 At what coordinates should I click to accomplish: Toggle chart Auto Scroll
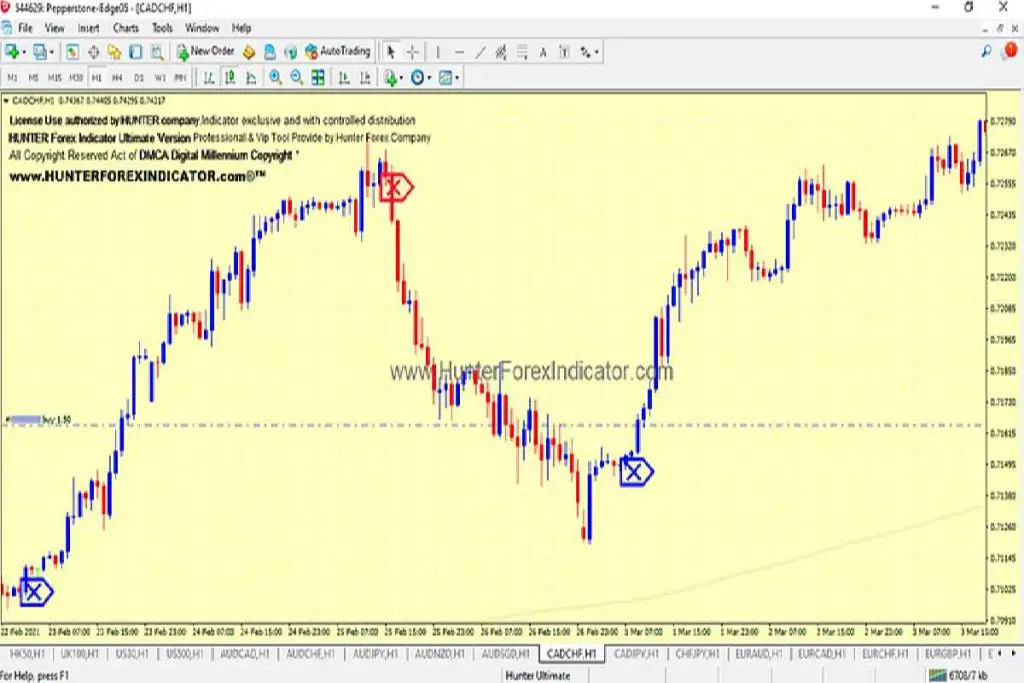click(344, 78)
